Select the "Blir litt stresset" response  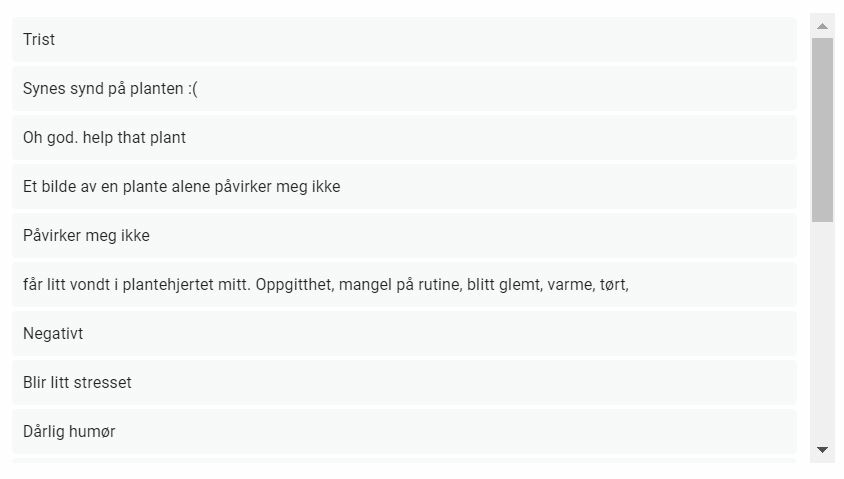tap(404, 383)
